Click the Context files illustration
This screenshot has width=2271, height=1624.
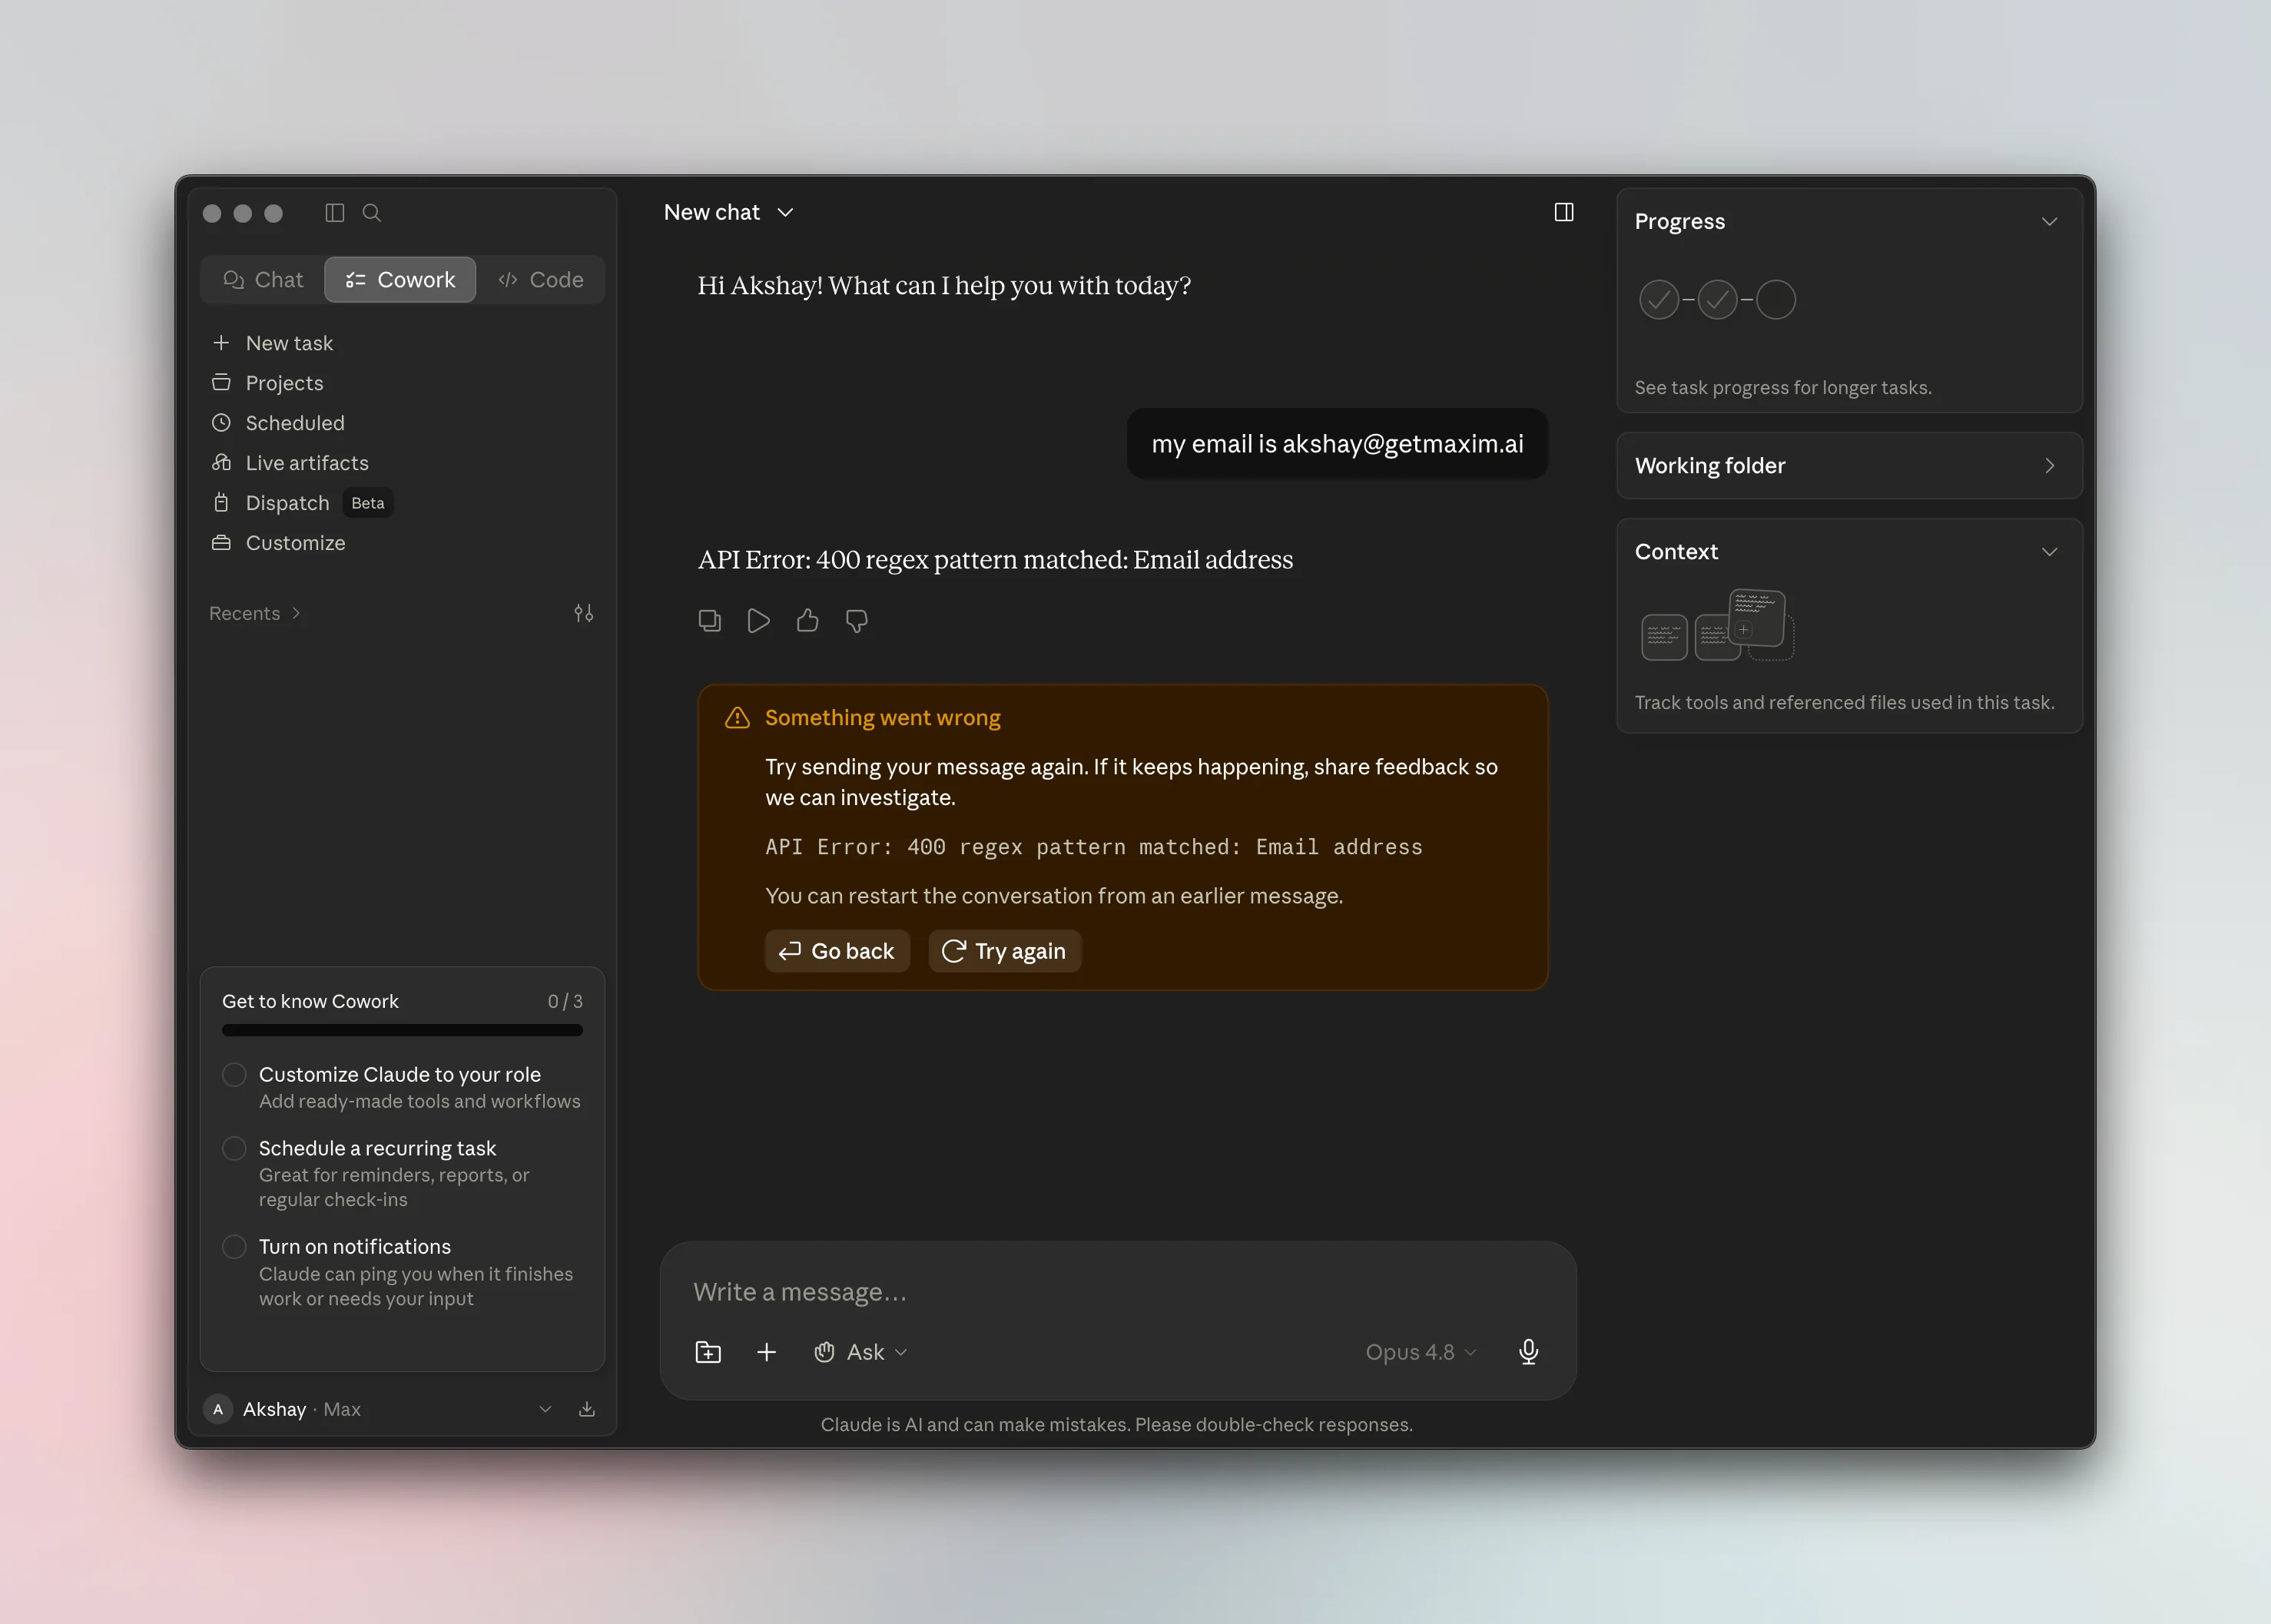[x=1717, y=626]
